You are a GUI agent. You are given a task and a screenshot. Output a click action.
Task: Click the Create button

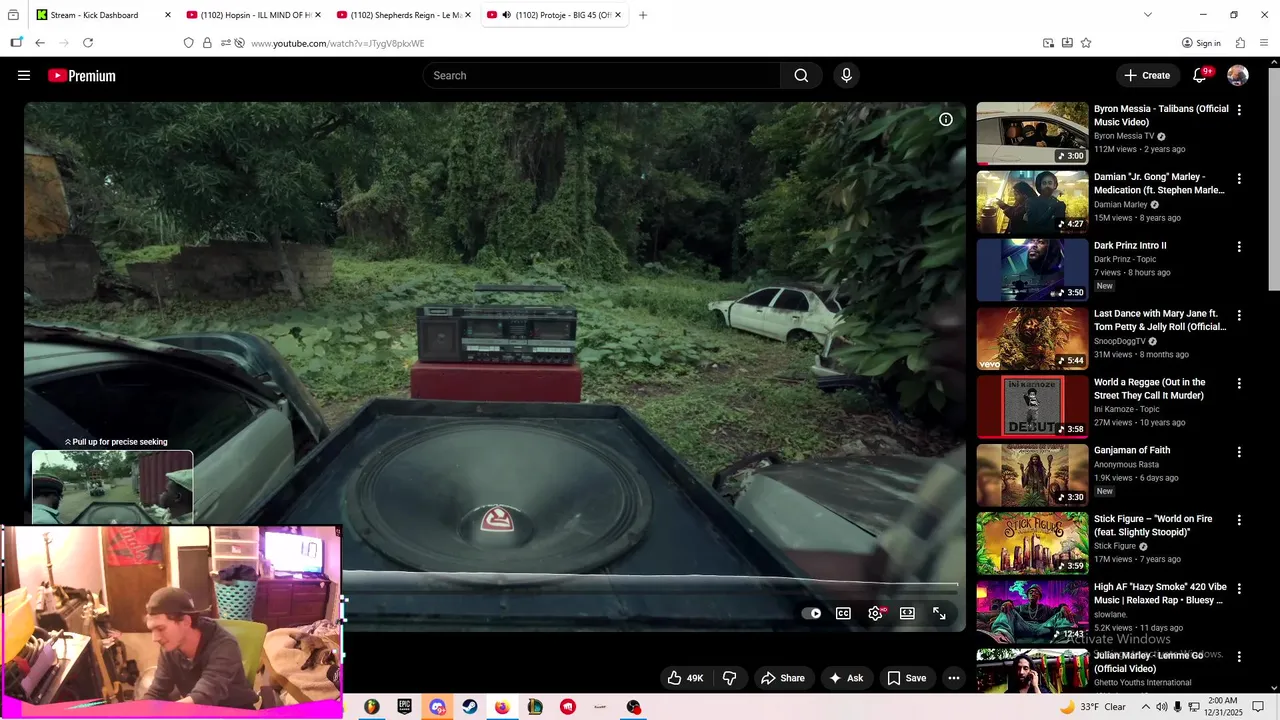pyautogui.click(x=1147, y=75)
